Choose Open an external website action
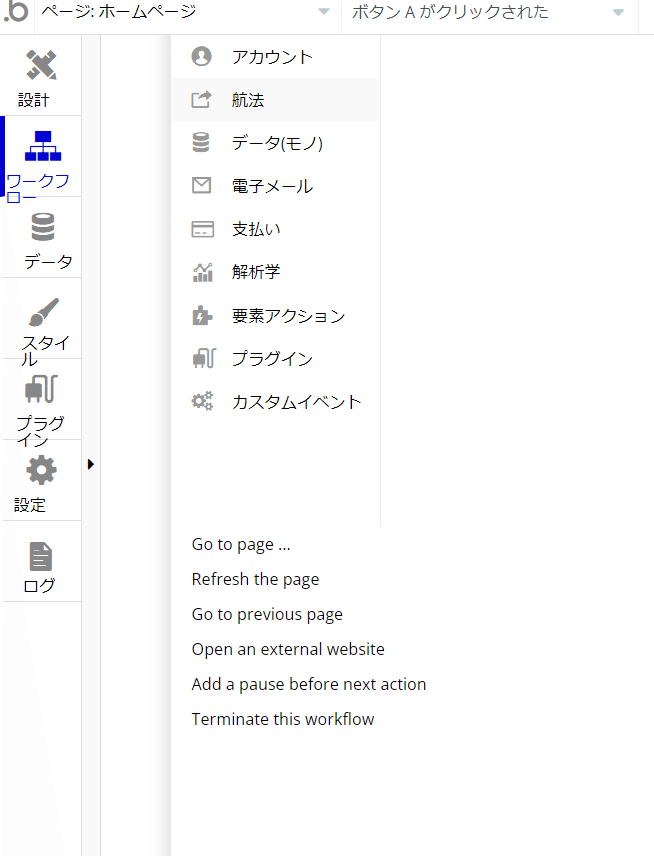 coord(288,650)
